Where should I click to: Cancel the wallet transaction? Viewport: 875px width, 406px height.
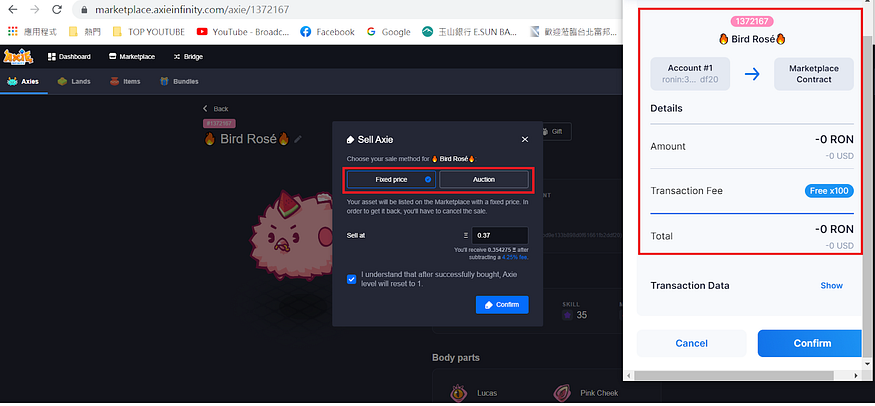tap(691, 344)
